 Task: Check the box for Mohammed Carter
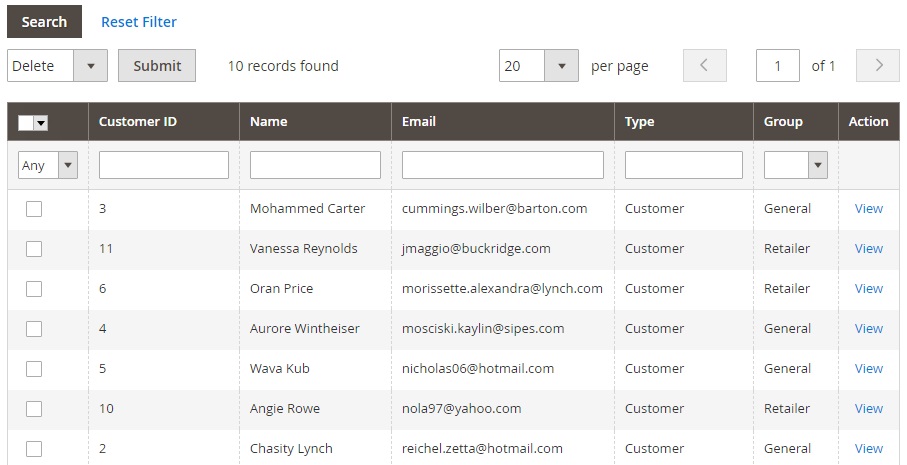[34, 209]
